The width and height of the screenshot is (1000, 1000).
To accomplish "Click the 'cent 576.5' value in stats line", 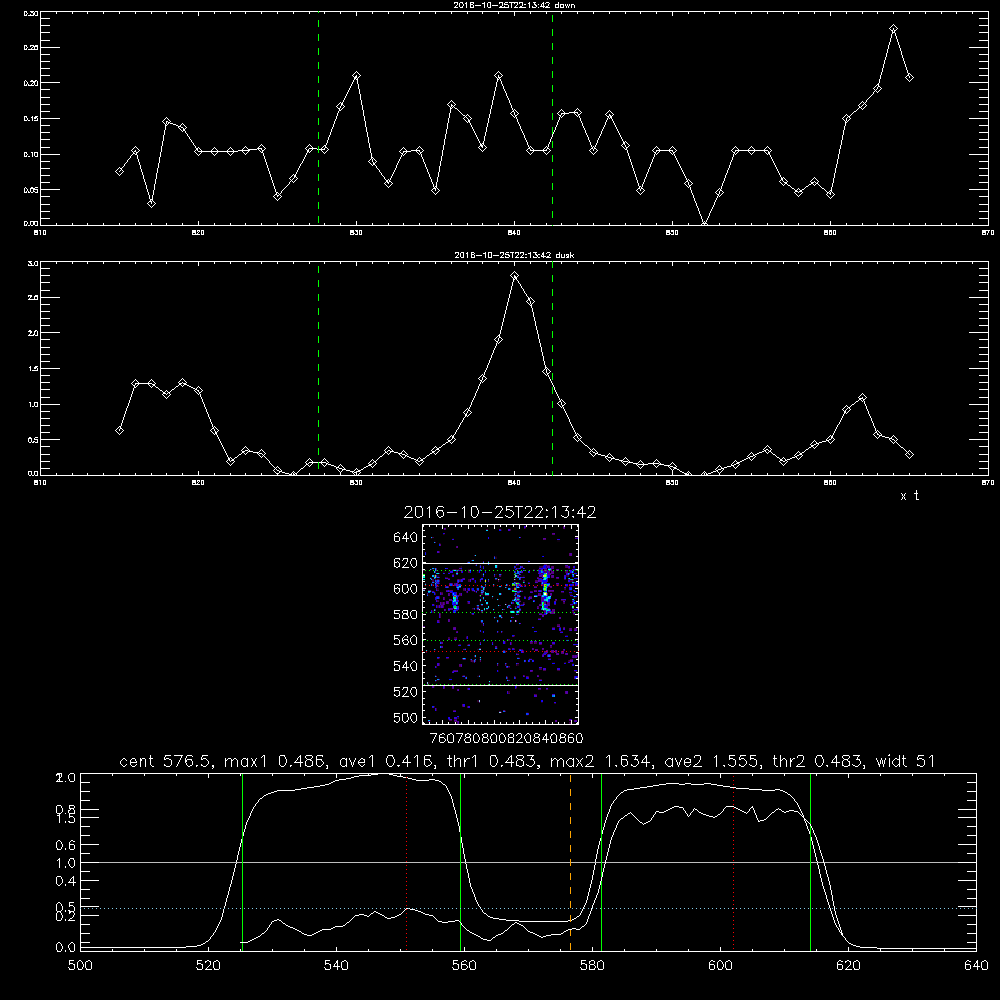I will point(166,761).
